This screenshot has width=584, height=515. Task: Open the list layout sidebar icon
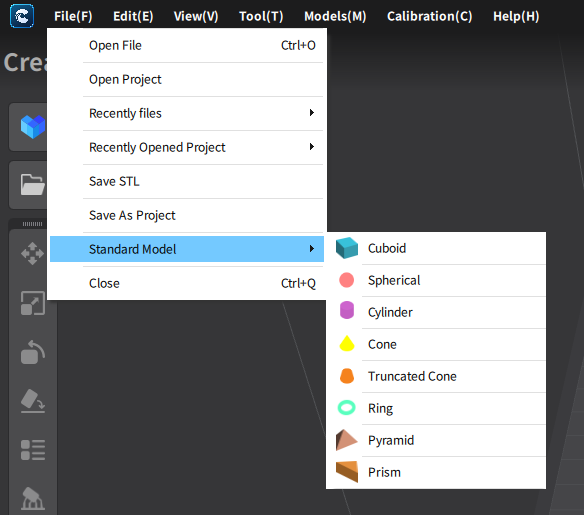click(33, 450)
